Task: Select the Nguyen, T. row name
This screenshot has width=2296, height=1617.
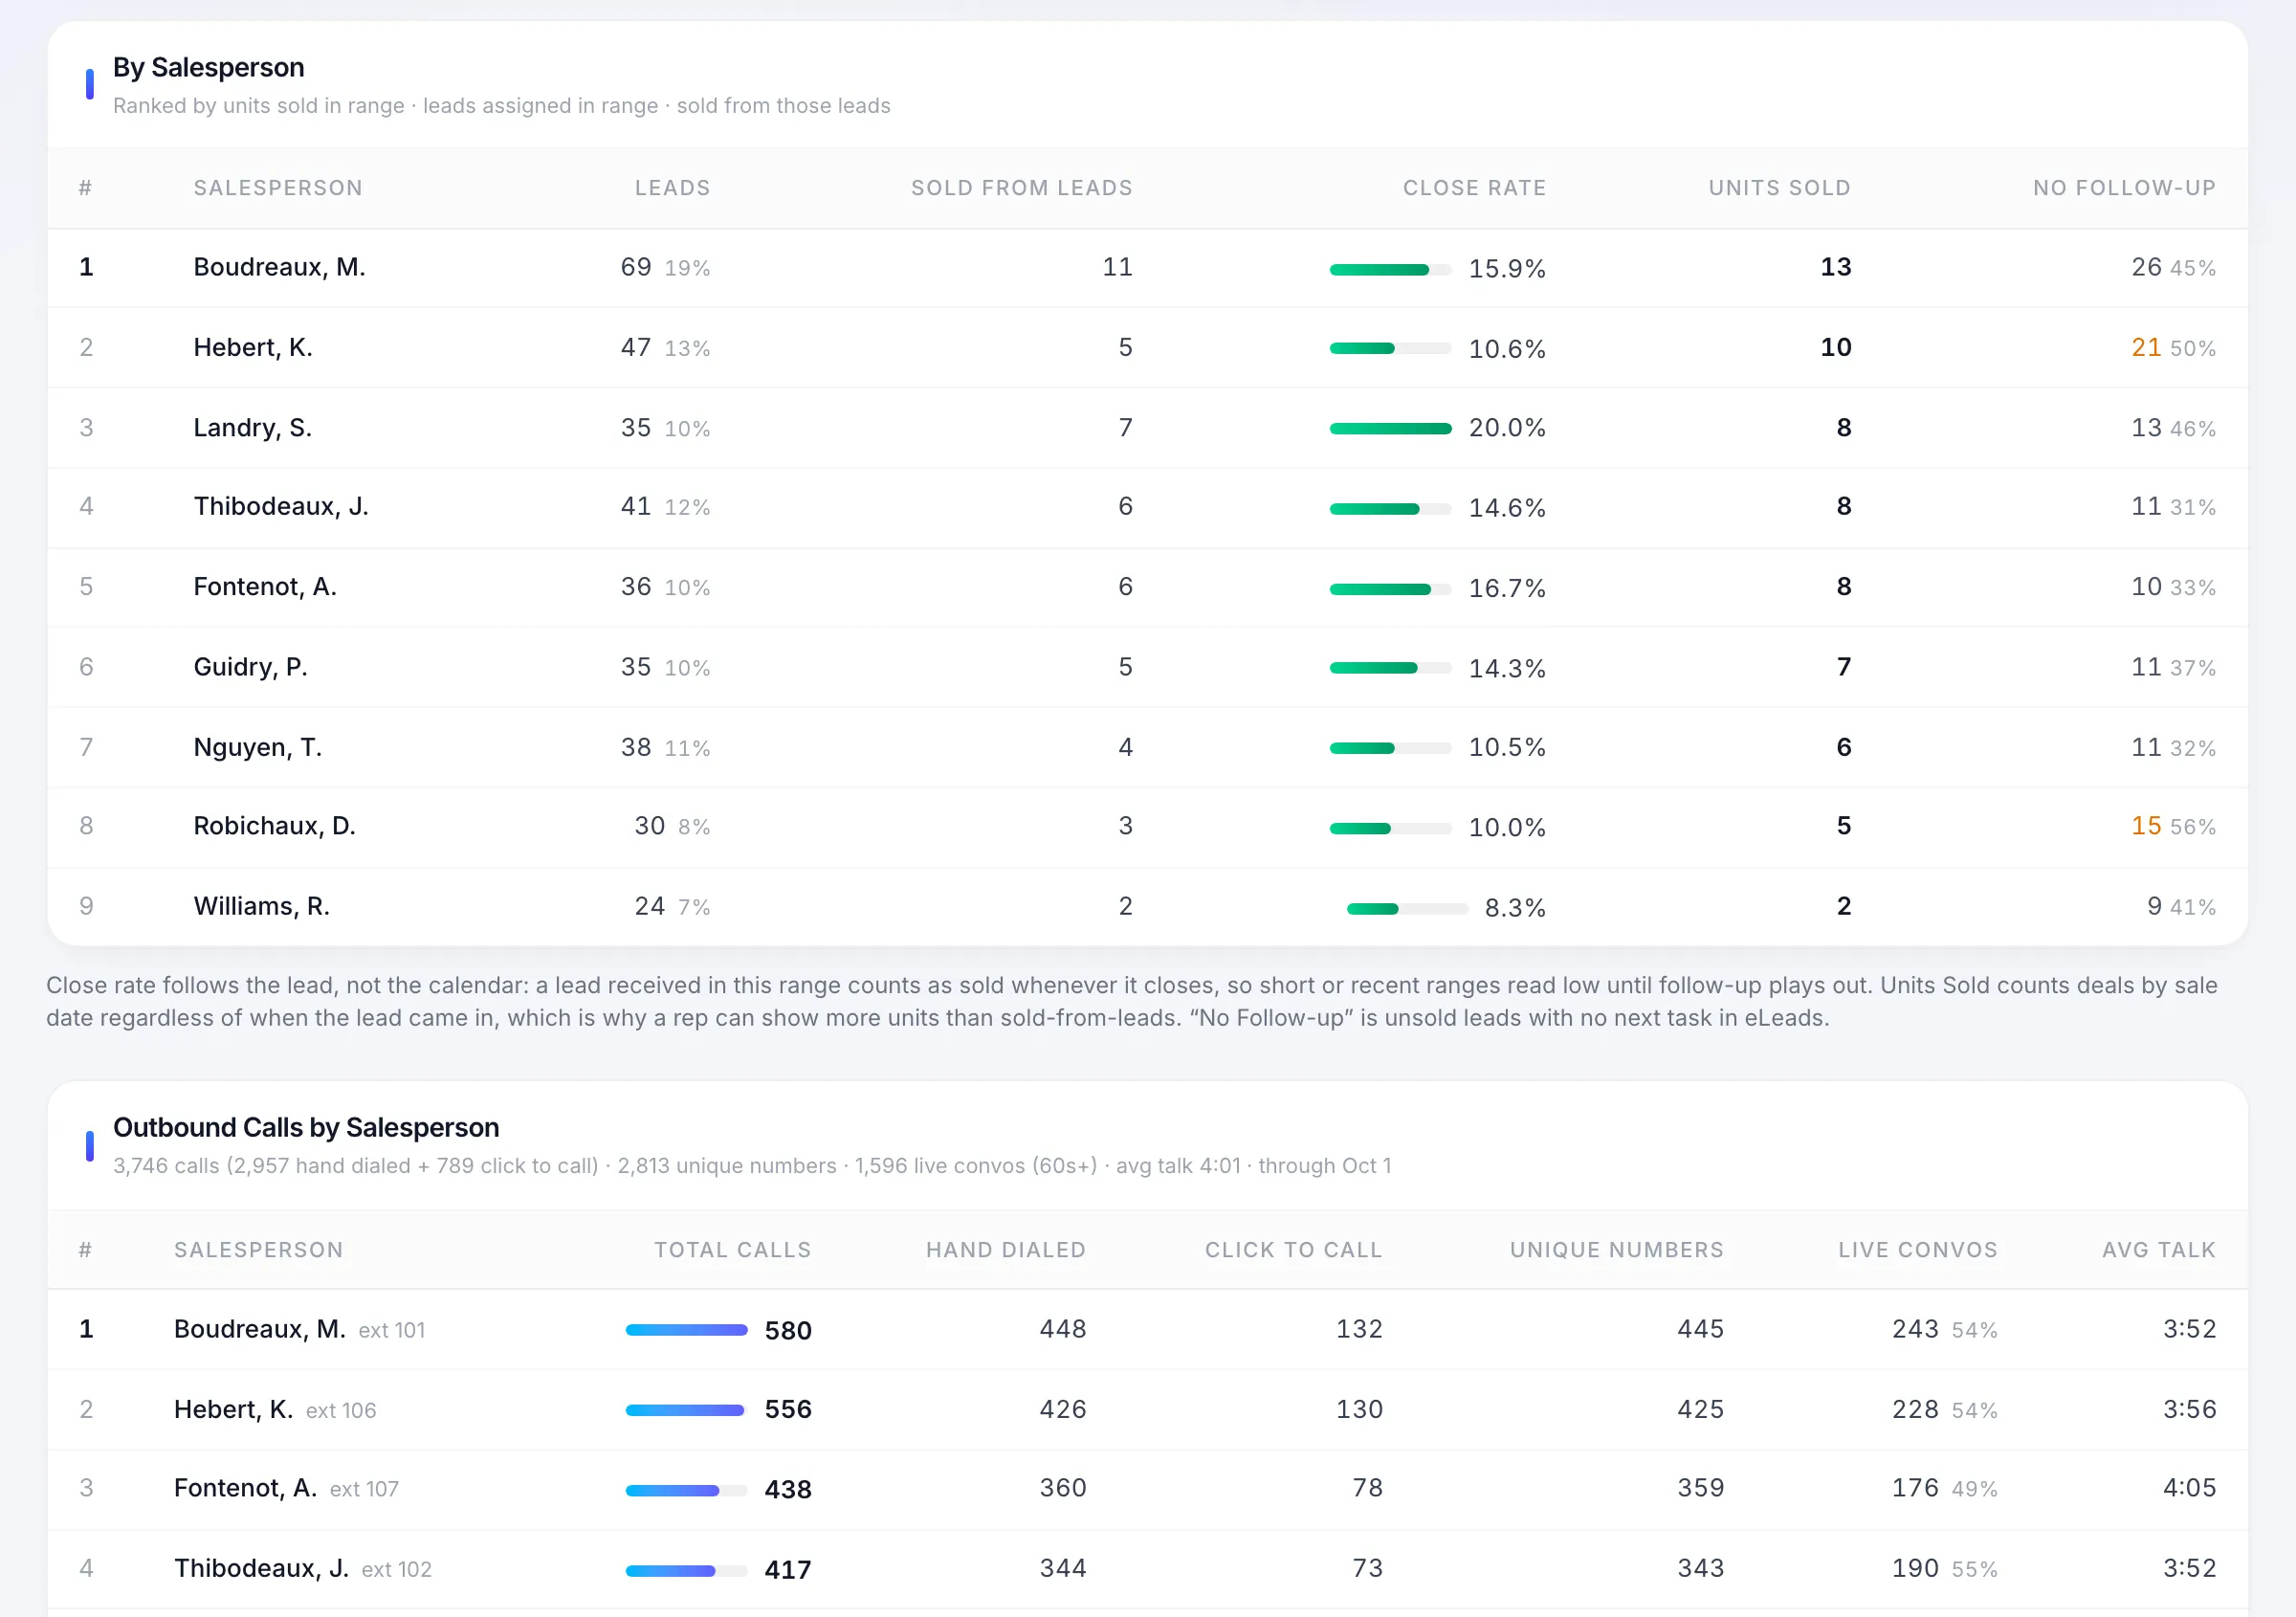Action: coord(257,747)
